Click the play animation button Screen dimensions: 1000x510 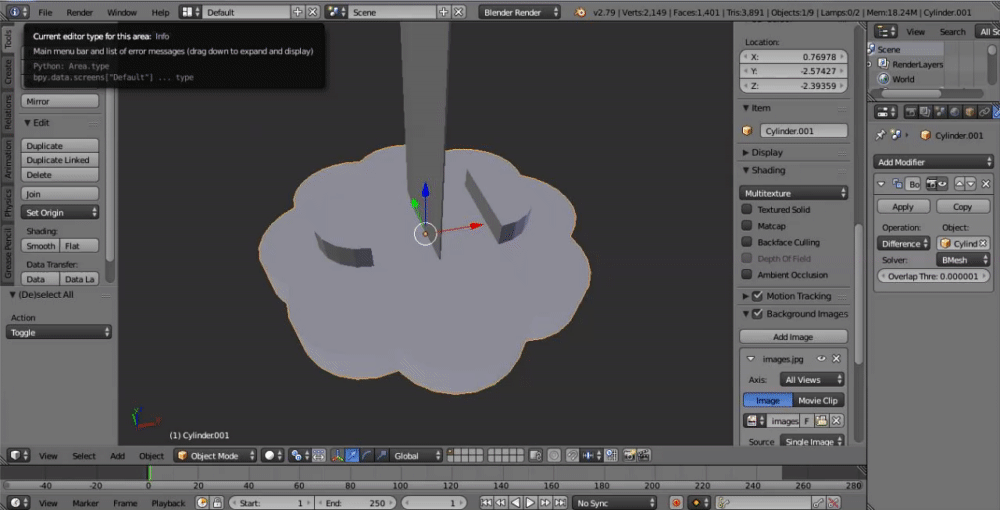(x=530, y=502)
